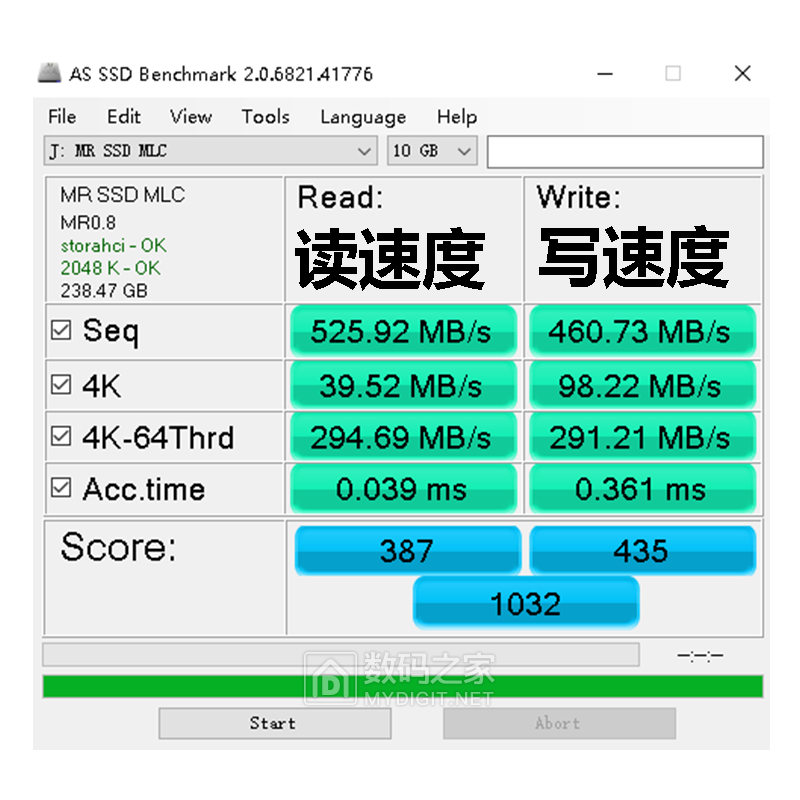Open the File menu
The width and height of the screenshot is (800, 800).
click(62, 117)
